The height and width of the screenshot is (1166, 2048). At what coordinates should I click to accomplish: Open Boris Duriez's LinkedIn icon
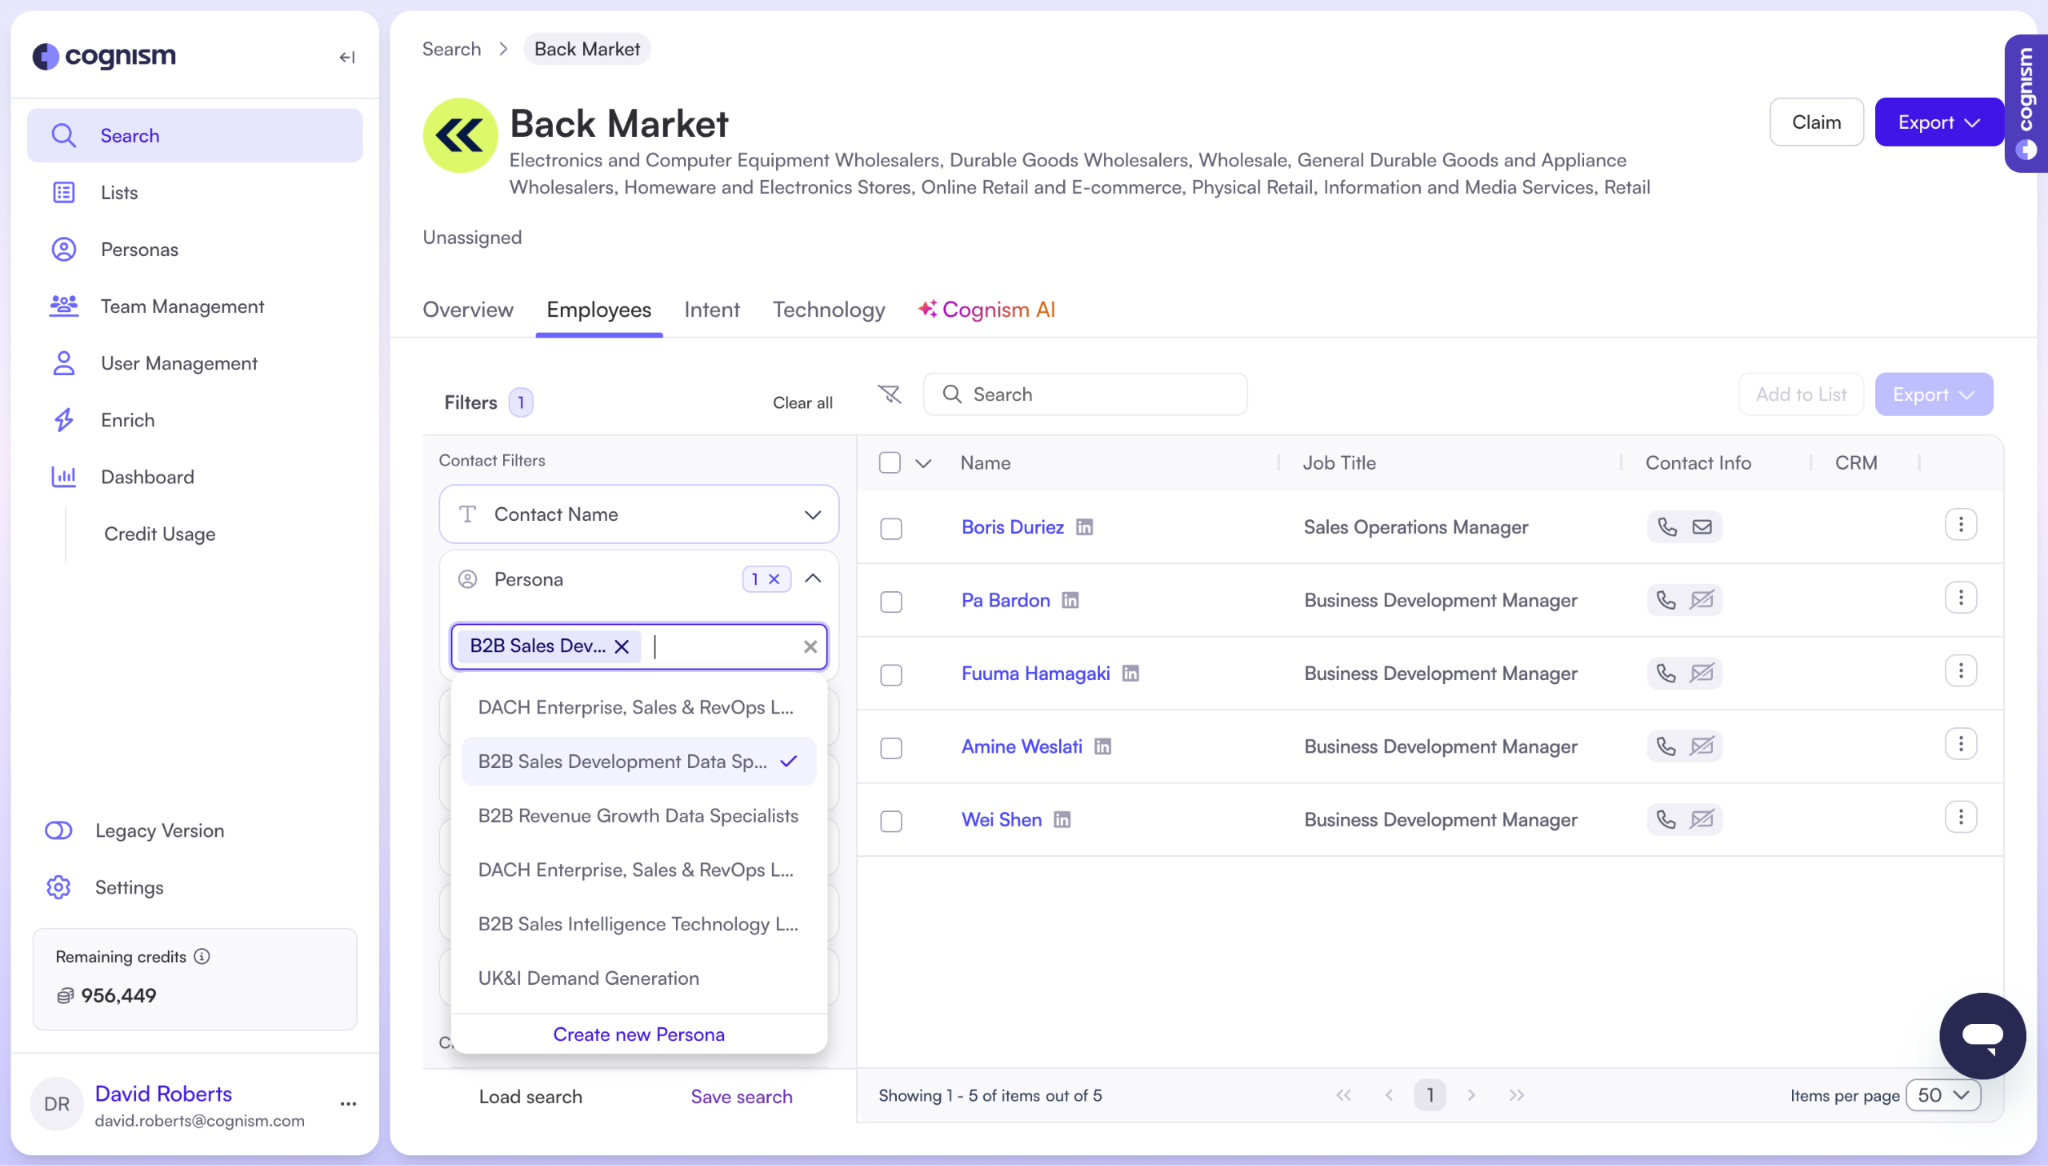point(1084,527)
